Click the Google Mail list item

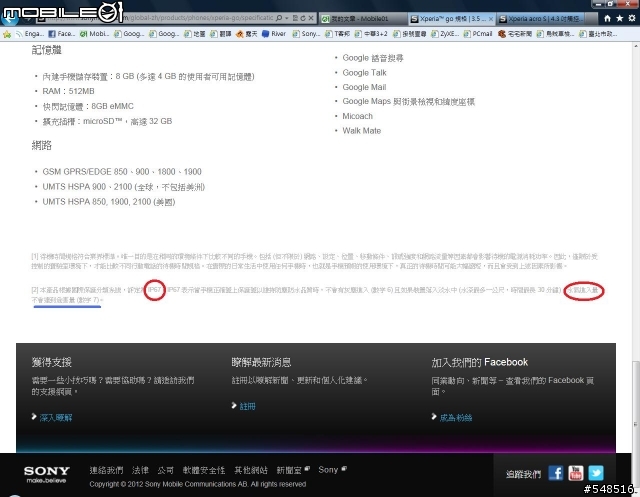click(364, 87)
